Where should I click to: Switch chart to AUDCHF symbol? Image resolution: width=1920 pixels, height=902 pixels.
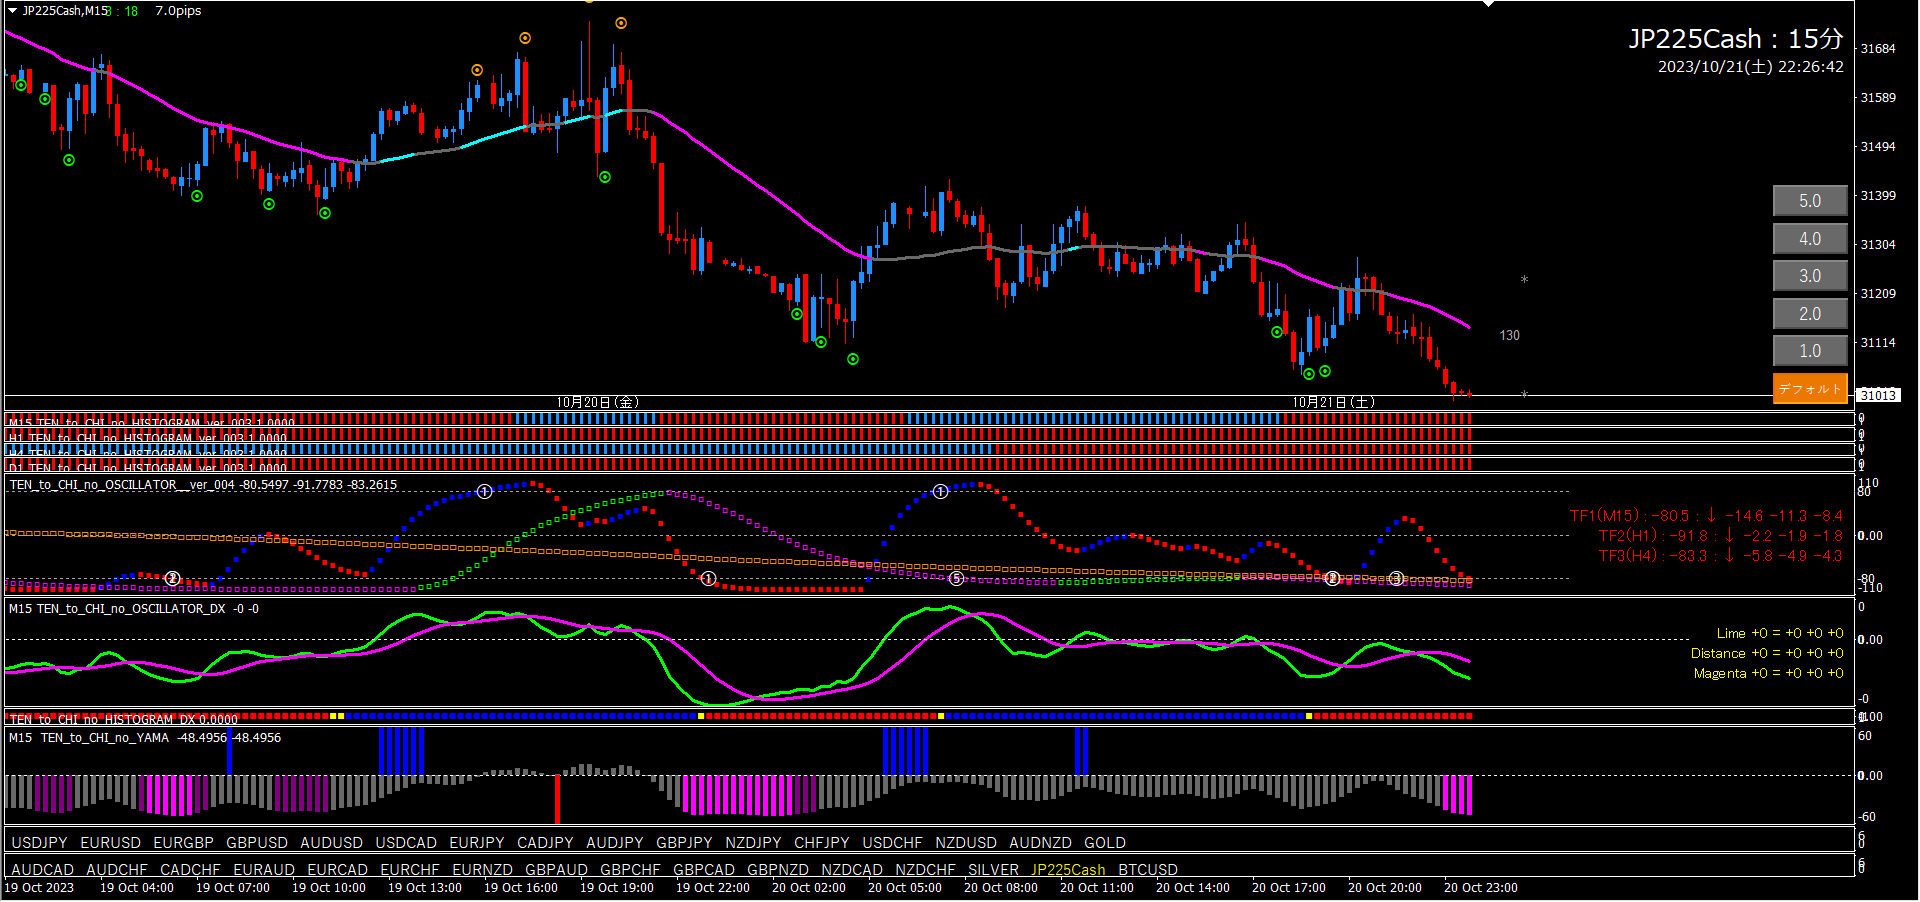pyautogui.click(x=117, y=870)
